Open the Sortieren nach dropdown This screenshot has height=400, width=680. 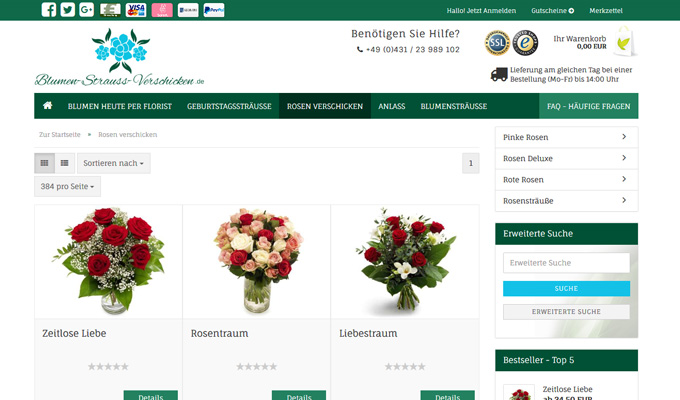point(114,163)
